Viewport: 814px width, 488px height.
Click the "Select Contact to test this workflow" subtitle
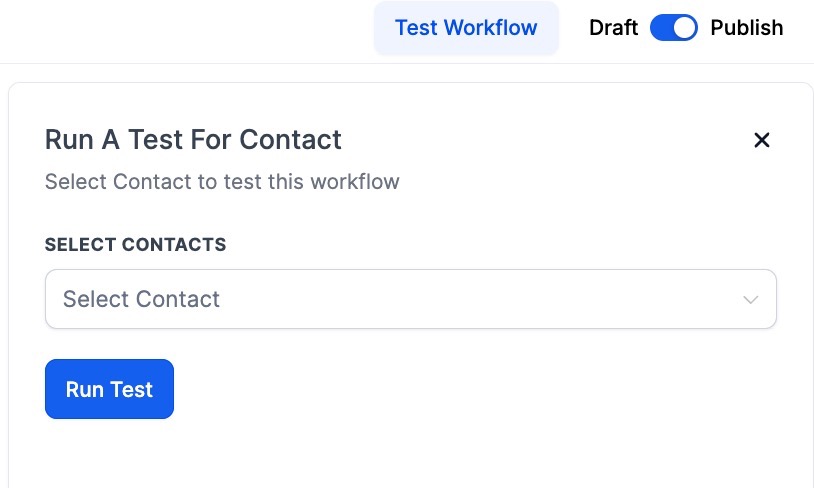click(222, 182)
